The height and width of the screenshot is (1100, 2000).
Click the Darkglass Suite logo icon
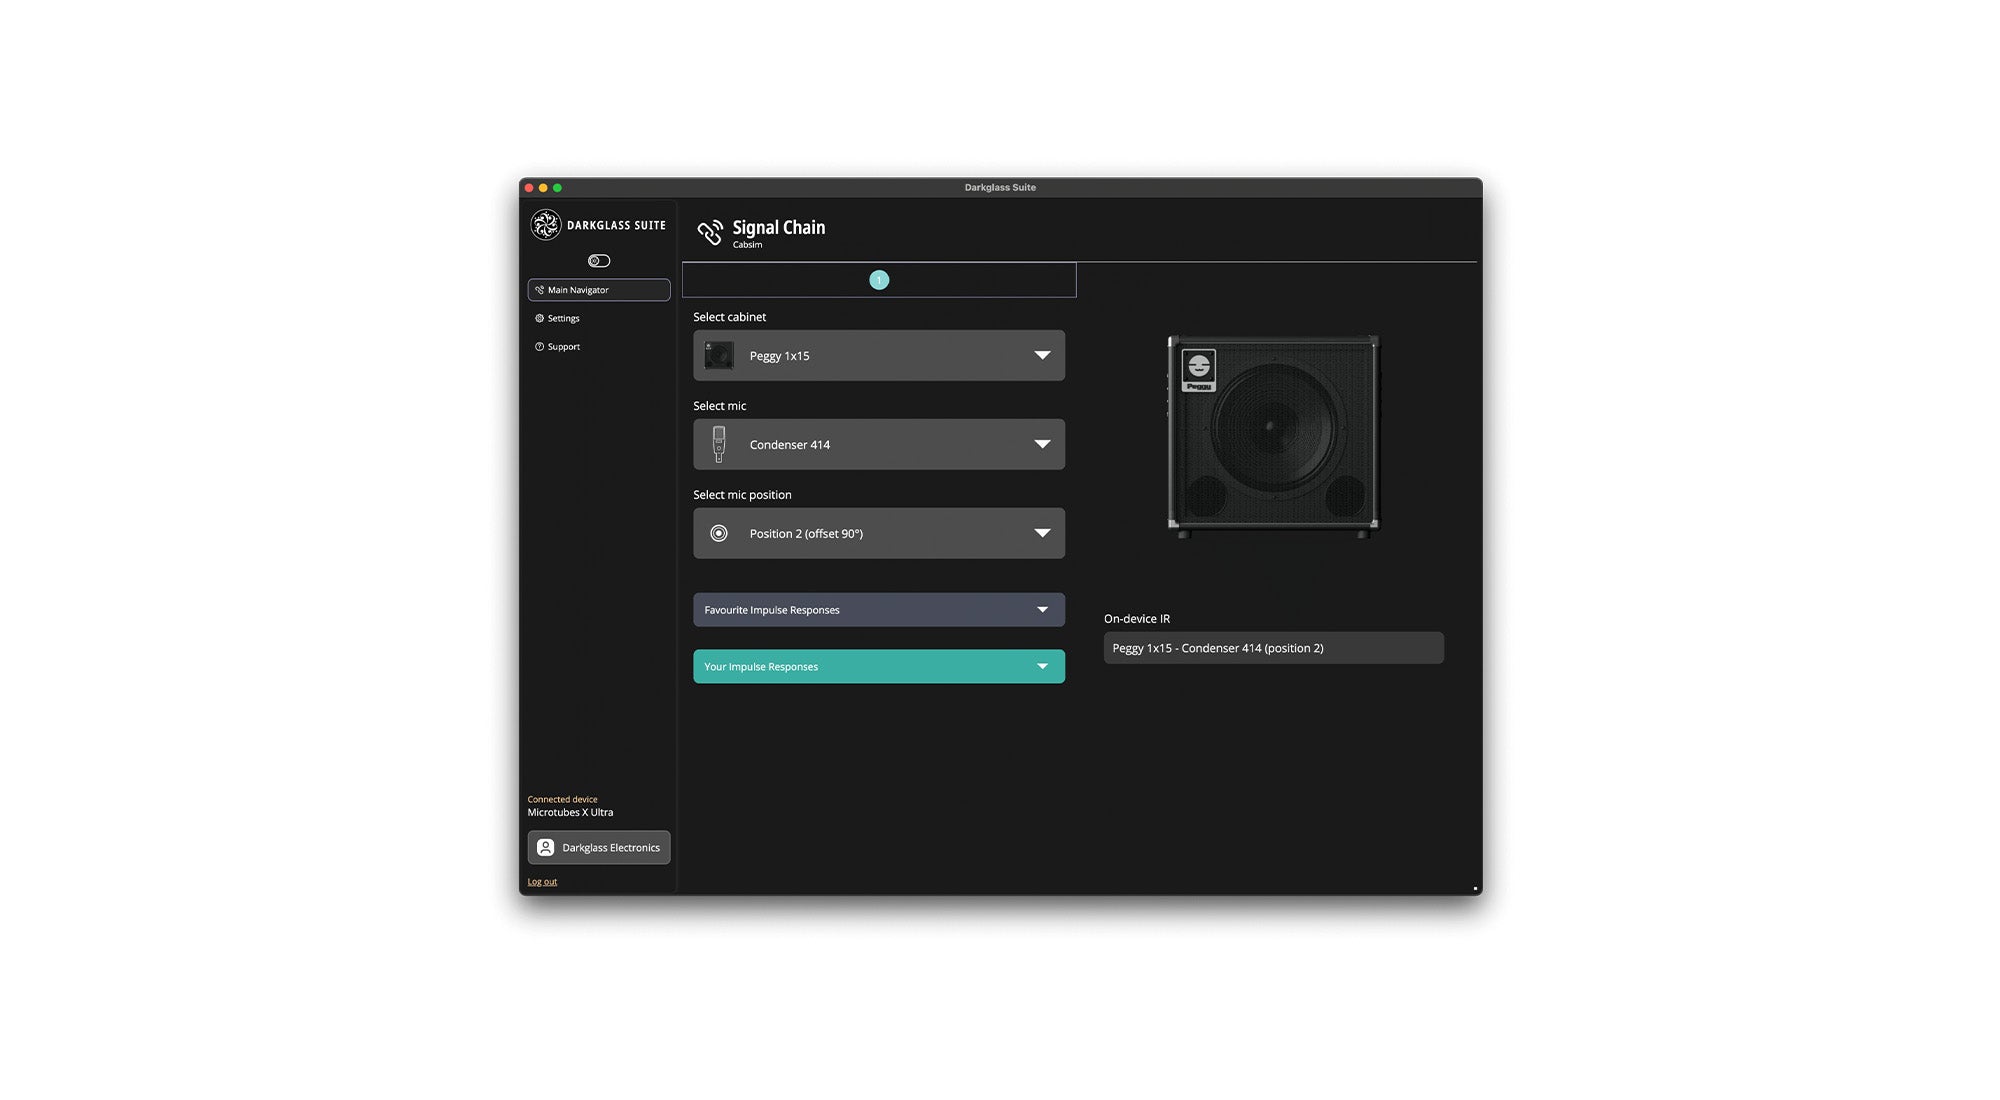(546, 224)
